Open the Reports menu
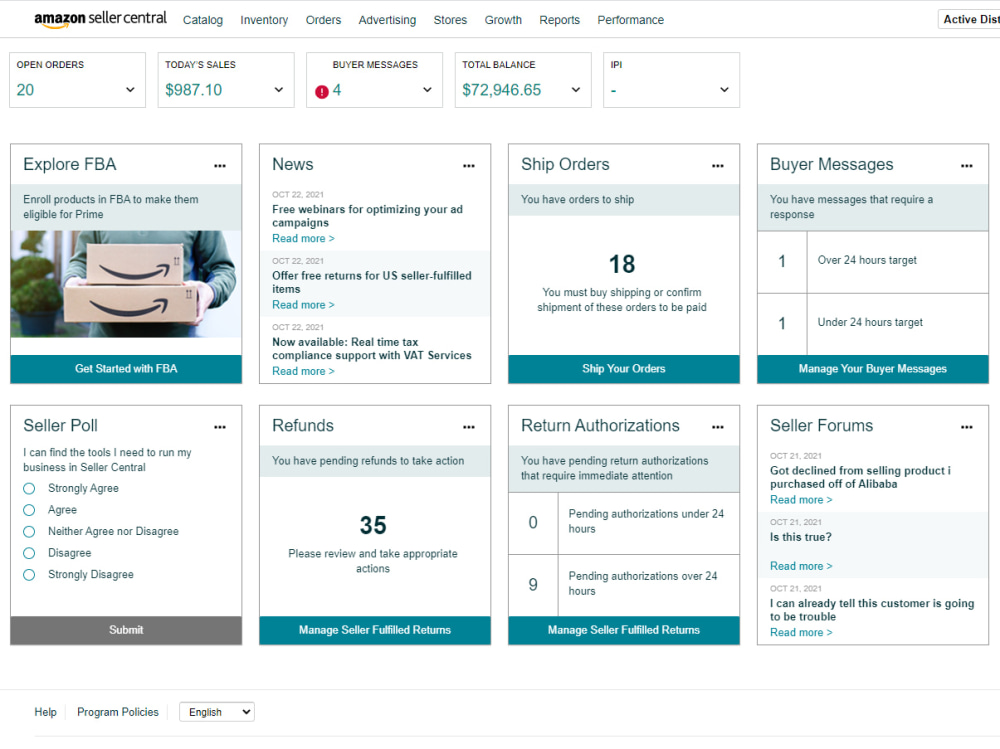The height and width of the screenshot is (749, 1000). (x=559, y=20)
